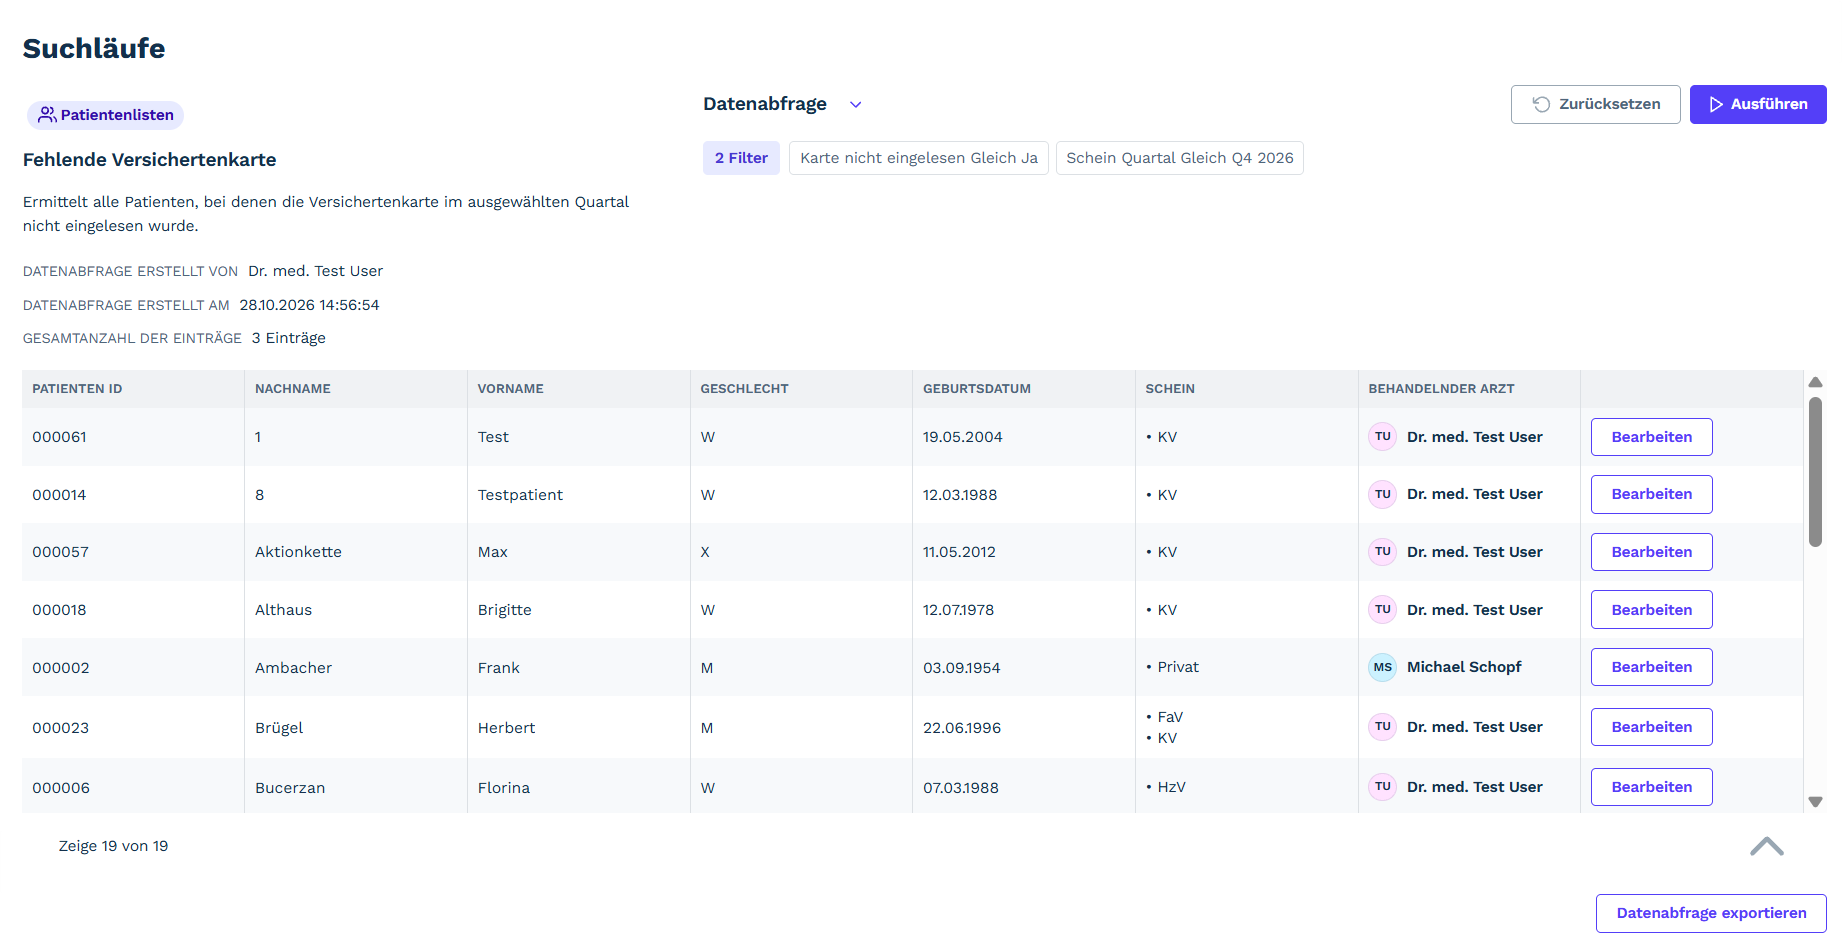Click Bearbeiten for Bucerzan Florina
The image size is (1842, 937).
click(x=1651, y=787)
